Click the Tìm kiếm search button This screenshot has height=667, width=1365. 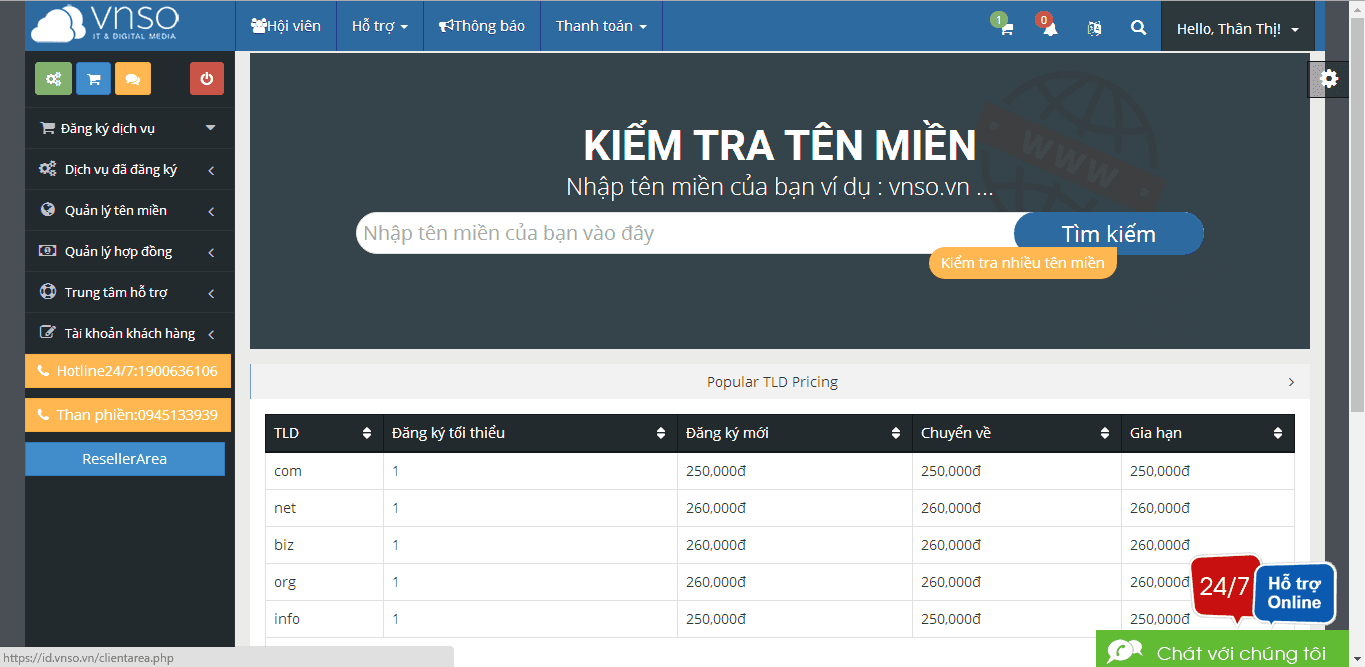coord(1108,234)
